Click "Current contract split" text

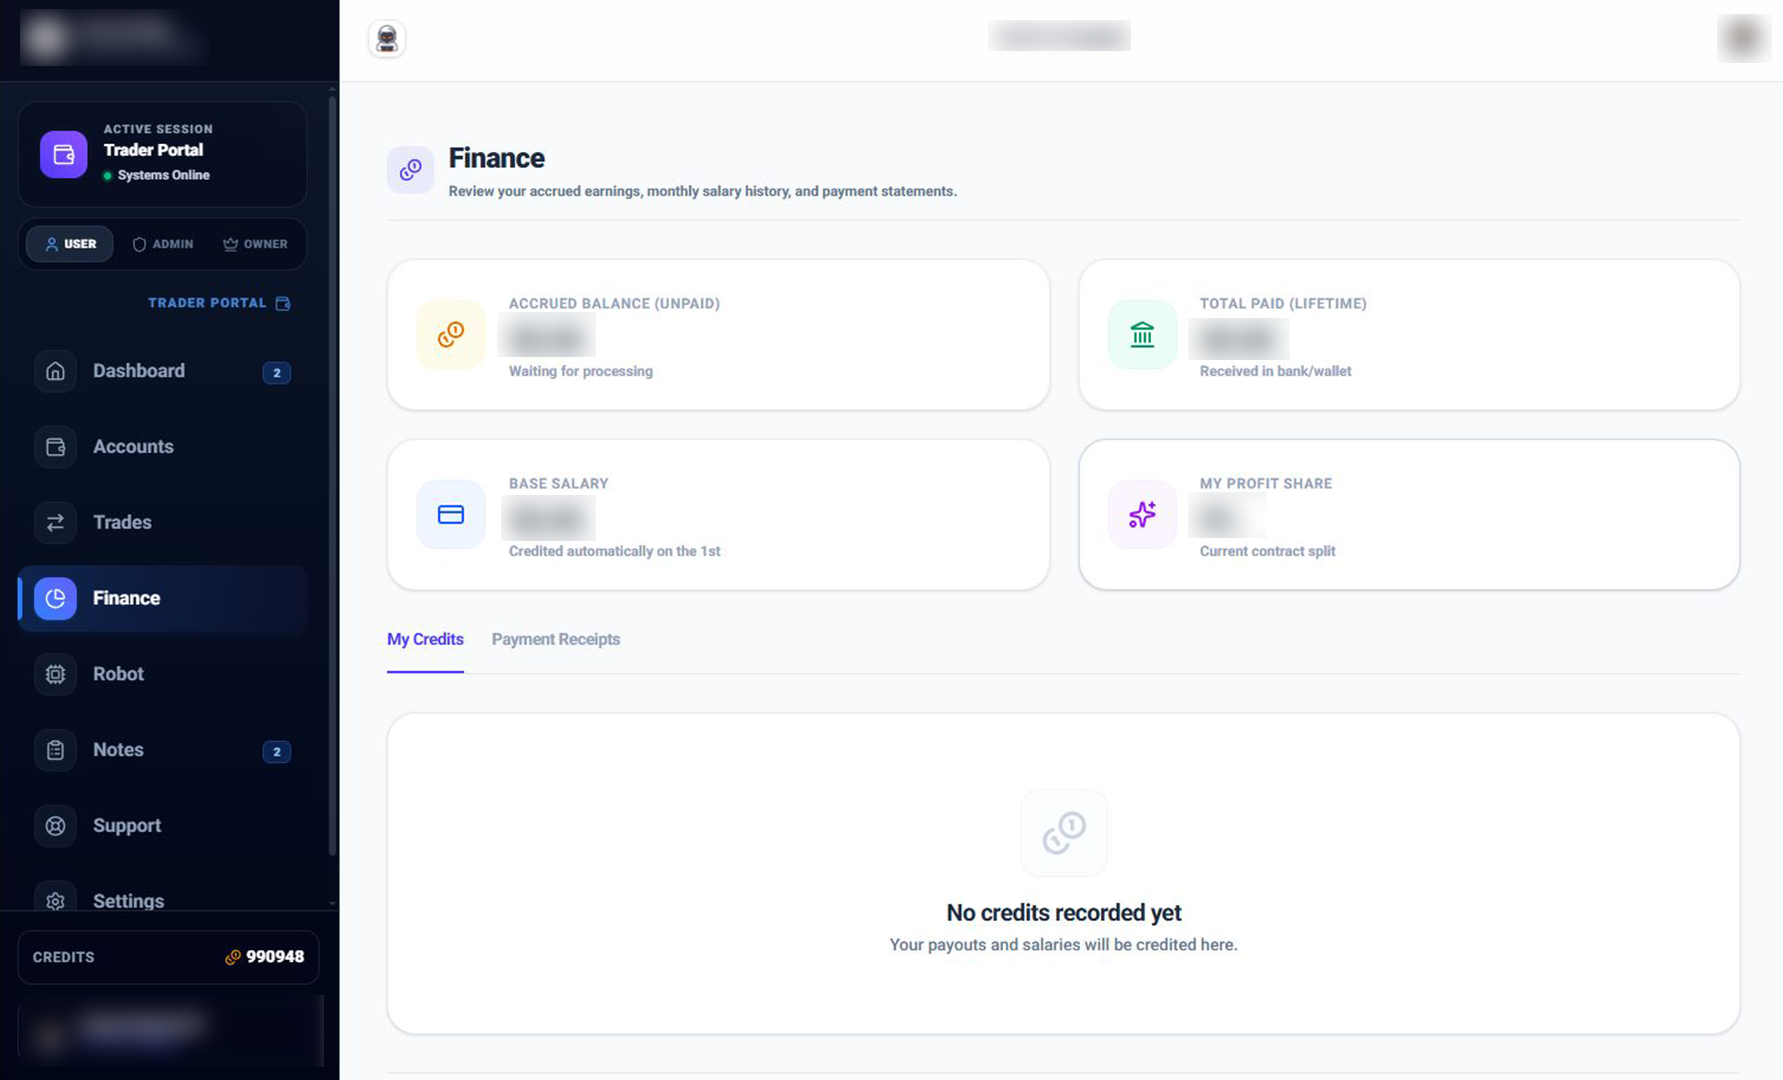[x=1267, y=551]
